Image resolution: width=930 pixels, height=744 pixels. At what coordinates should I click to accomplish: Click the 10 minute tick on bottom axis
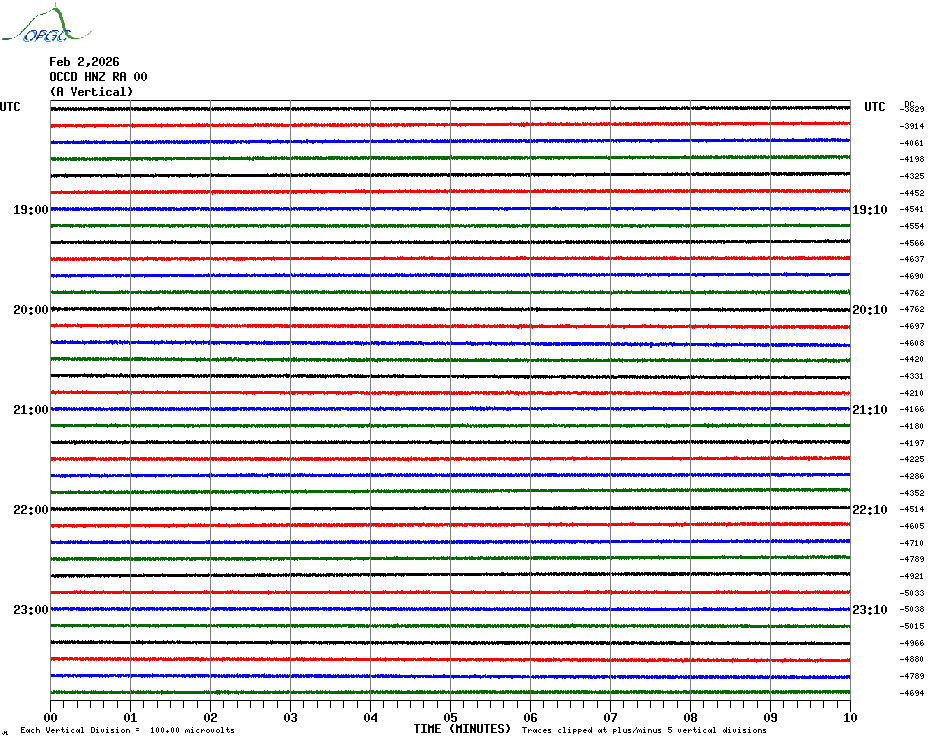click(x=849, y=717)
